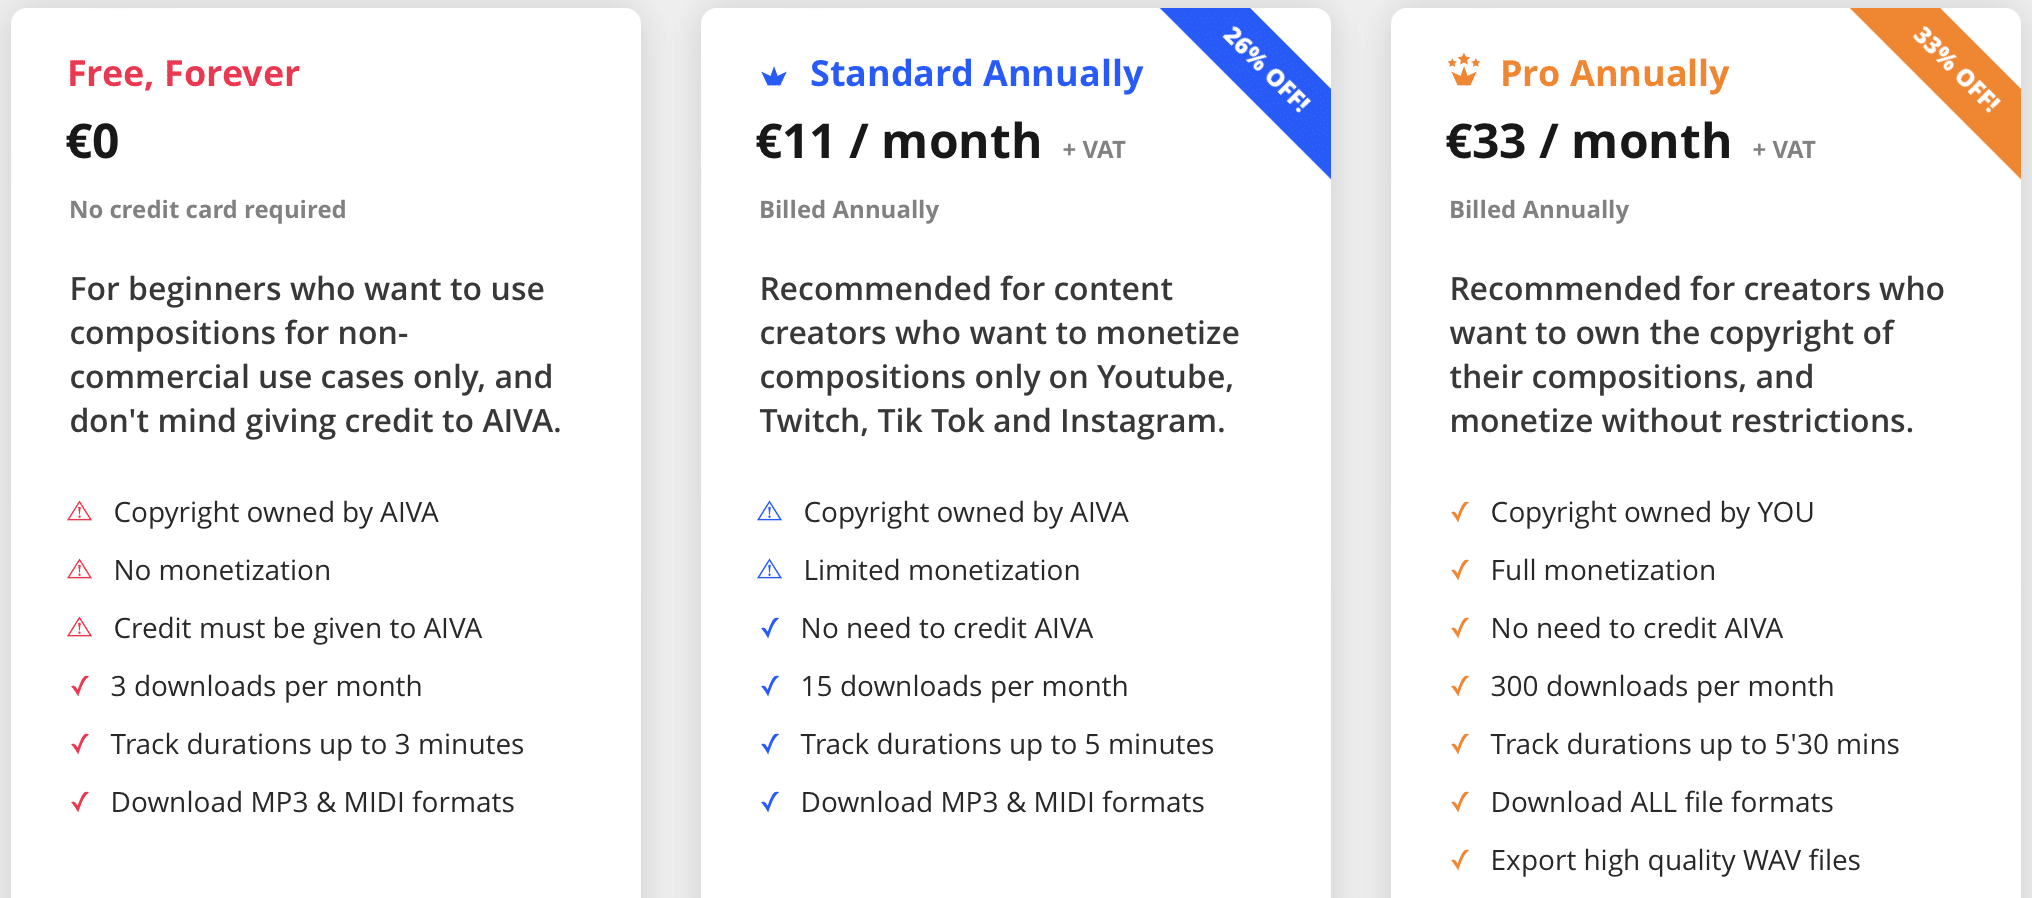2032x898 pixels.
Task: Click the blue warning icon beside Copyright owned by AIVA
Action: (770, 512)
